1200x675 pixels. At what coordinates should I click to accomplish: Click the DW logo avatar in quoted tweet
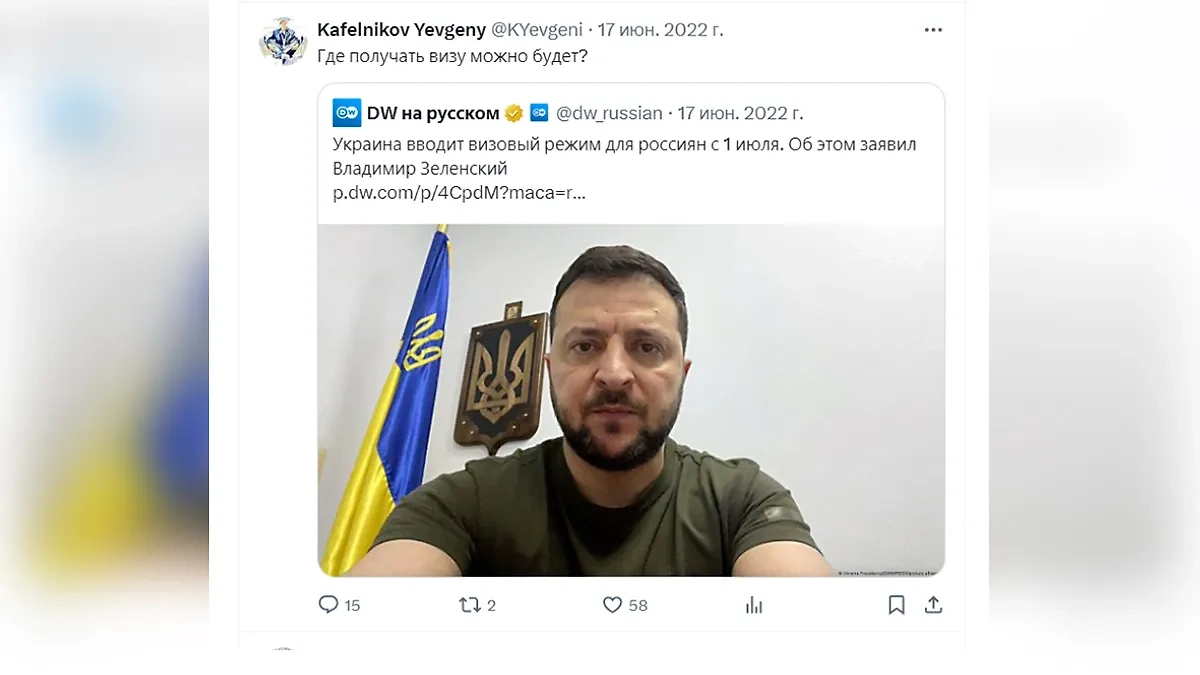[x=346, y=112]
